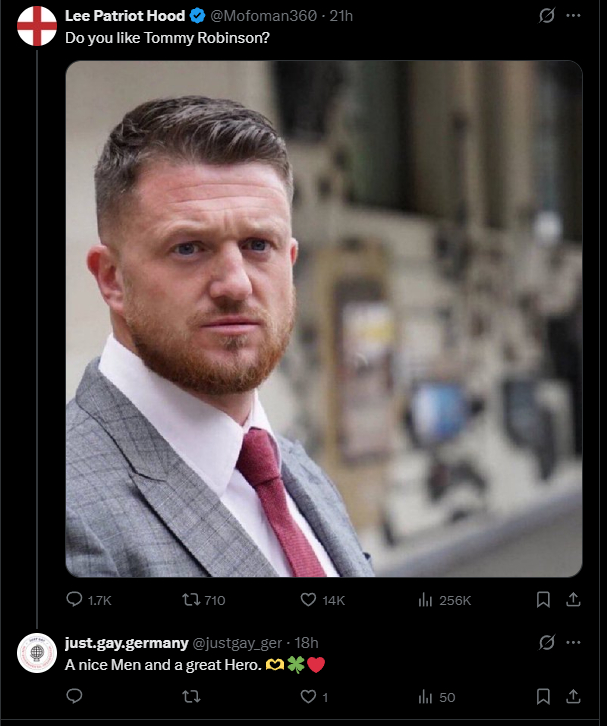View analytics showing 256K views
Image resolution: width=607 pixels, height=726 pixels.
point(424,600)
